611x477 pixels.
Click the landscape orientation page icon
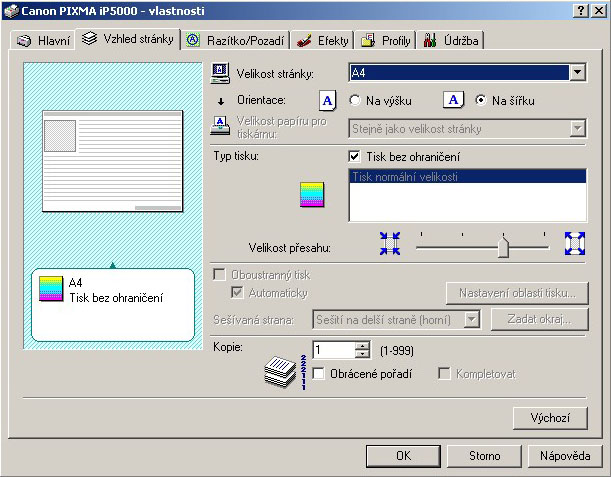(x=454, y=100)
